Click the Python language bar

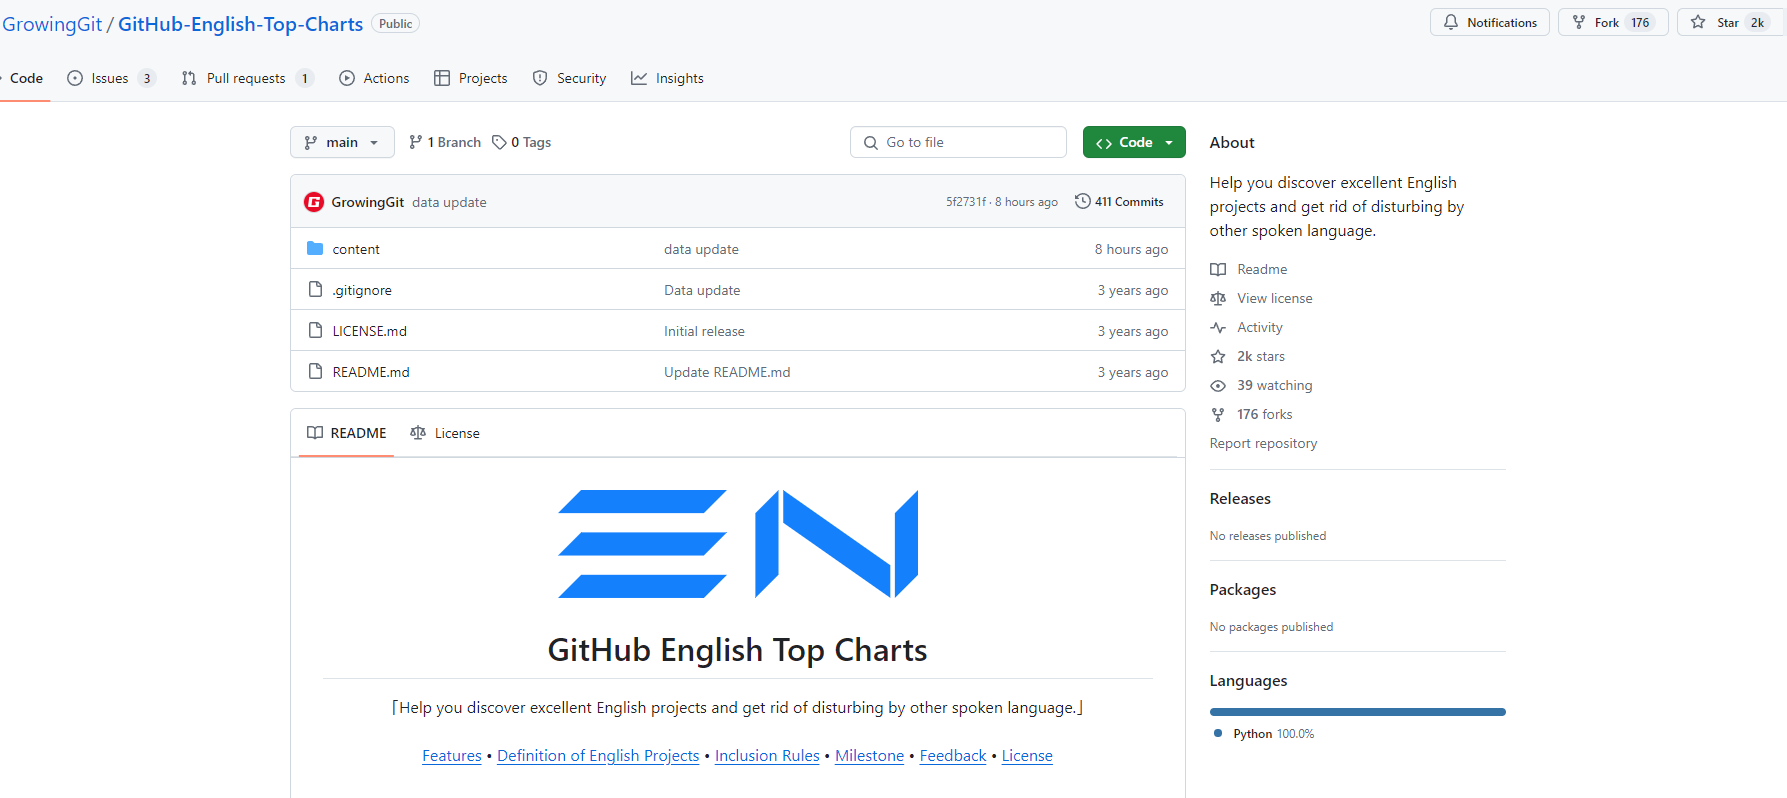(1358, 712)
